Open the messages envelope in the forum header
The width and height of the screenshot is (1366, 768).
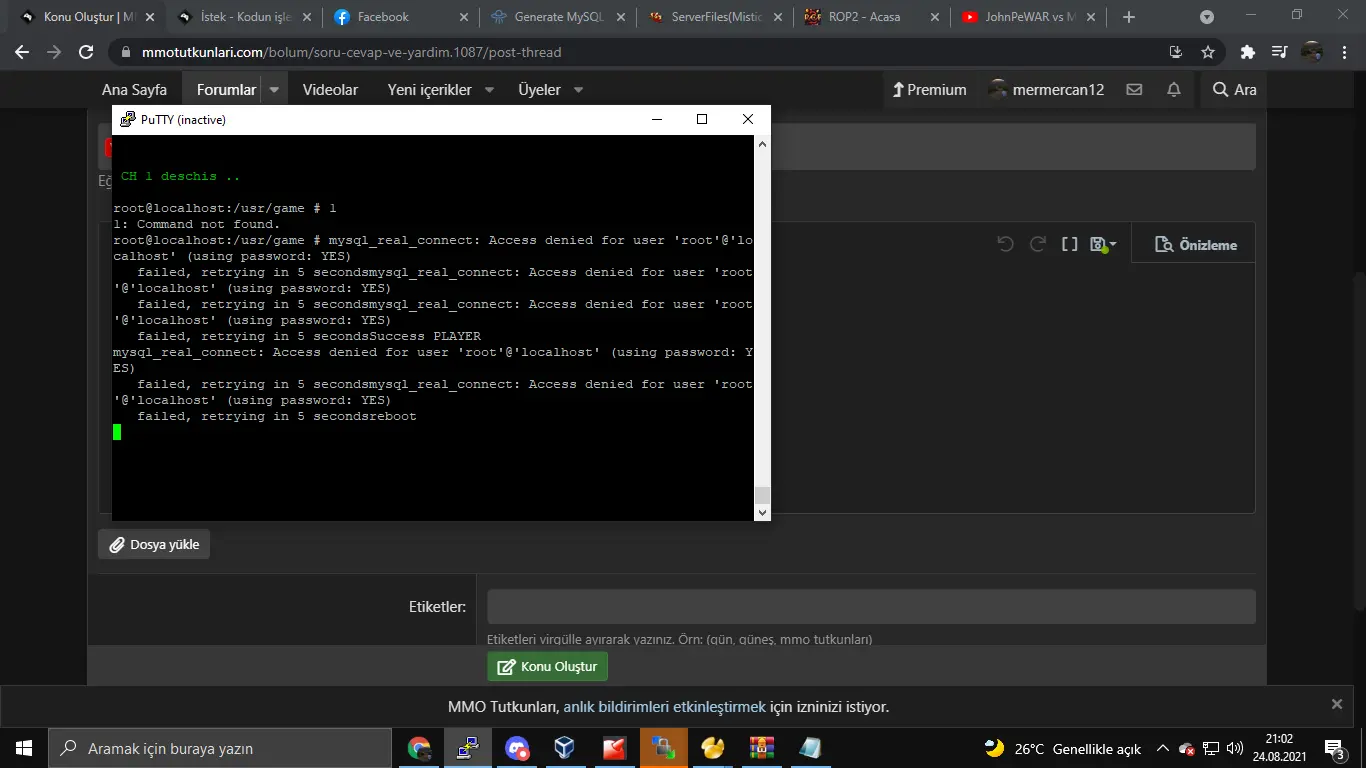click(1133, 89)
